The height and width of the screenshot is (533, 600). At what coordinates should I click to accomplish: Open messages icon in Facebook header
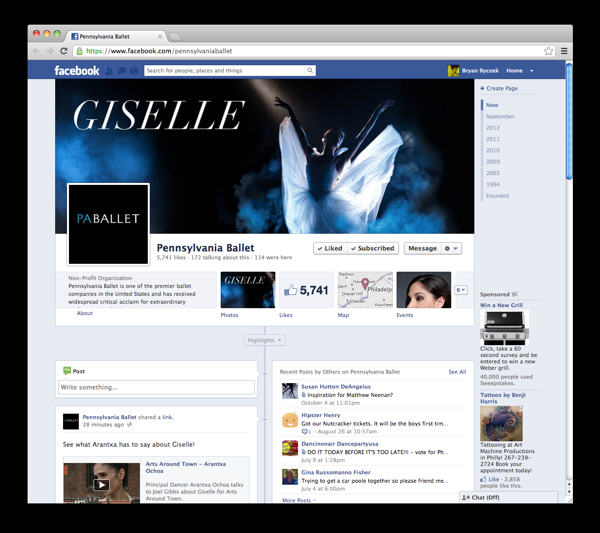[x=122, y=71]
